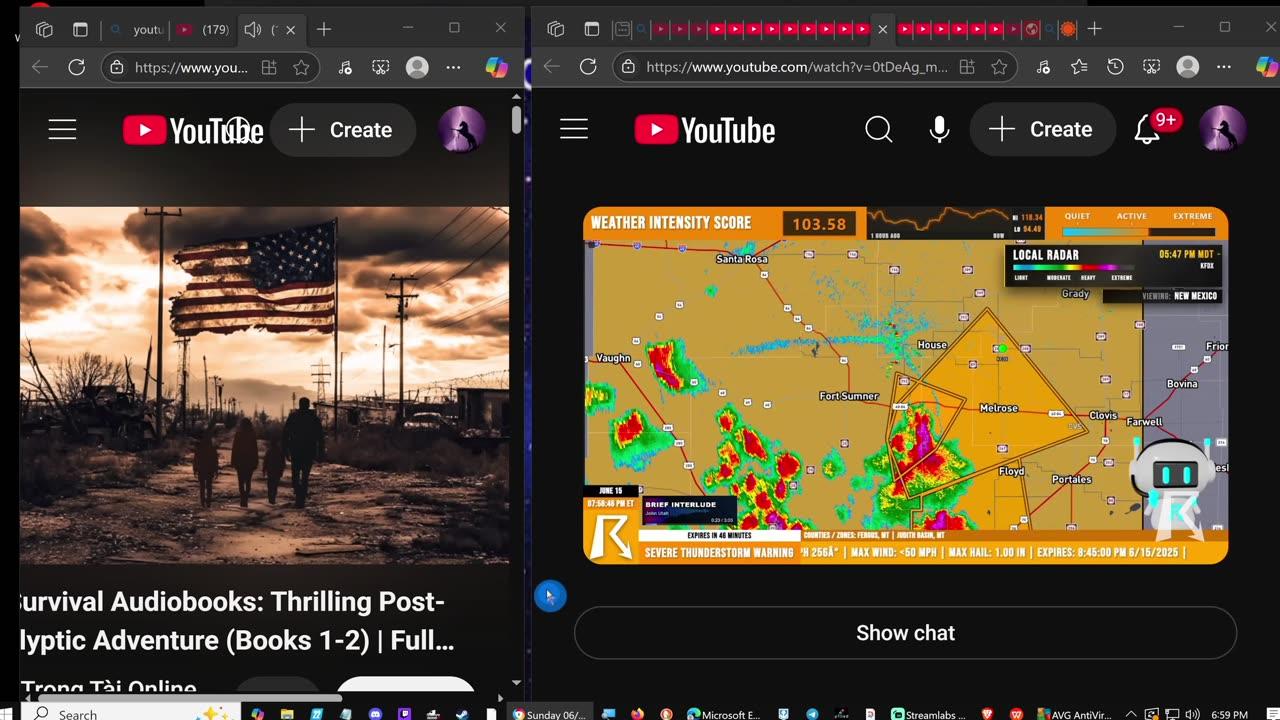Switch to (179) YouTube tab in left window

pyautogui.click(x=203, y=30)
